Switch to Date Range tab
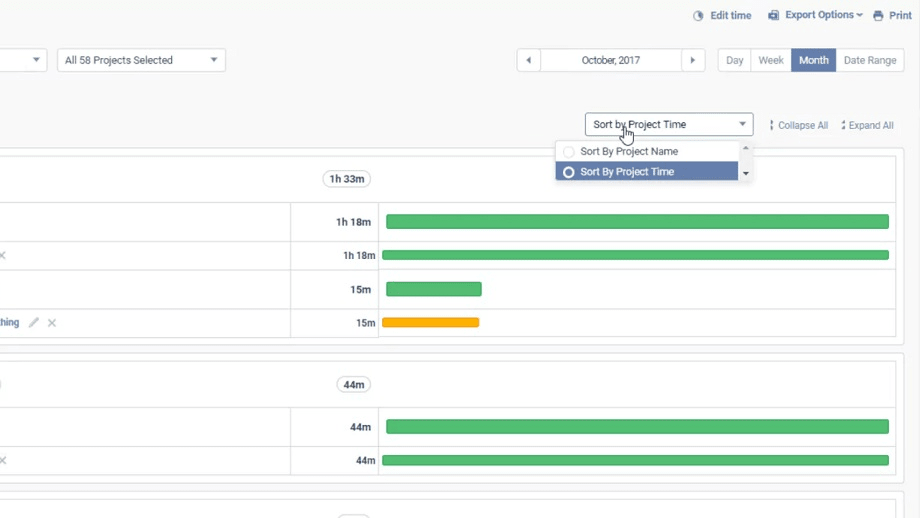 click(870, 60)
